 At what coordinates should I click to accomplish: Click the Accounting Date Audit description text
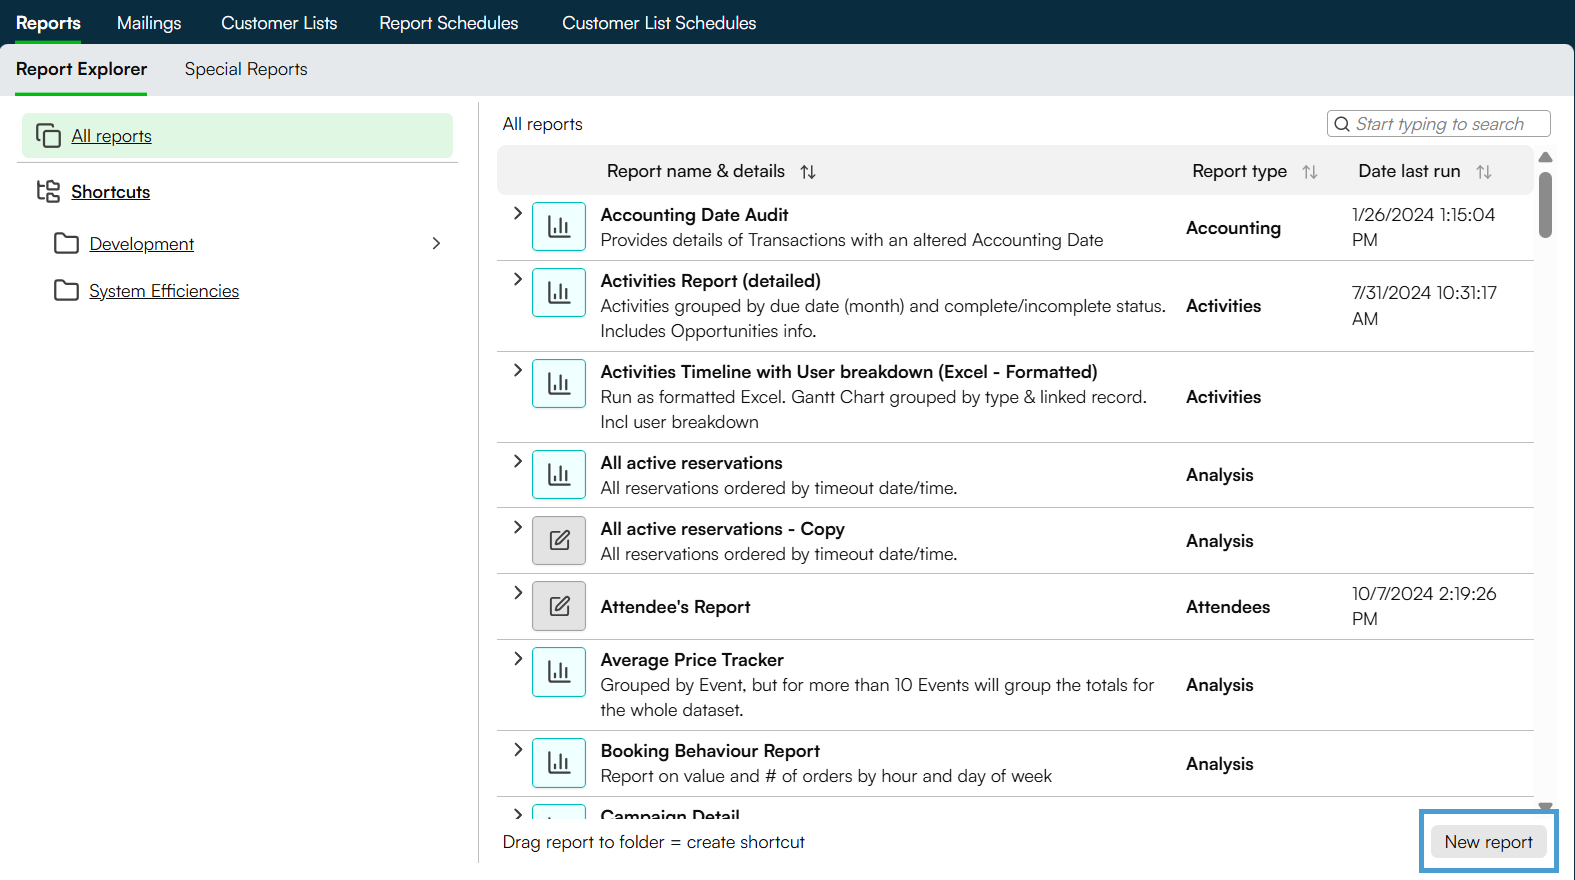852,240
